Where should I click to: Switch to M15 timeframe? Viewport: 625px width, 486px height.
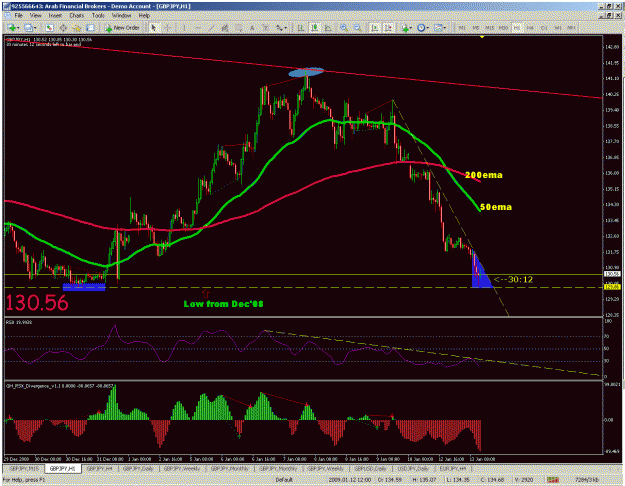(x=489, y=28)
